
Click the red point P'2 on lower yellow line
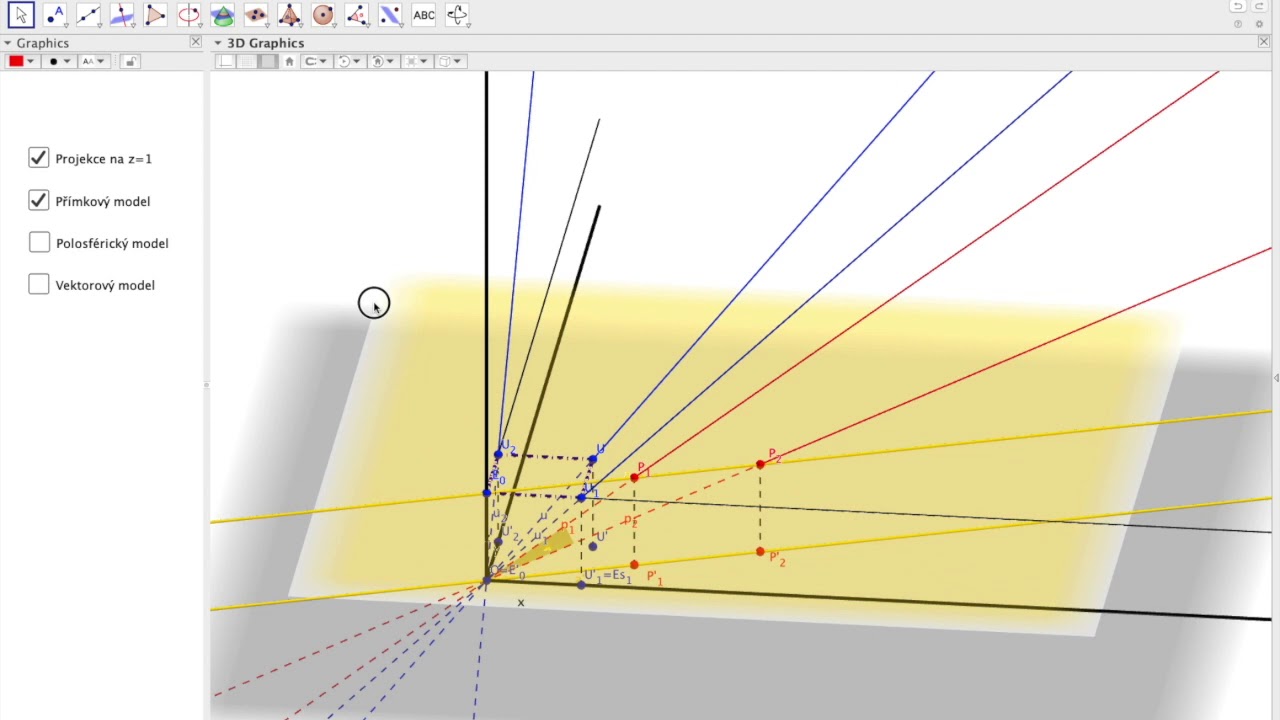pyautogui.click(x=760, y=551)
